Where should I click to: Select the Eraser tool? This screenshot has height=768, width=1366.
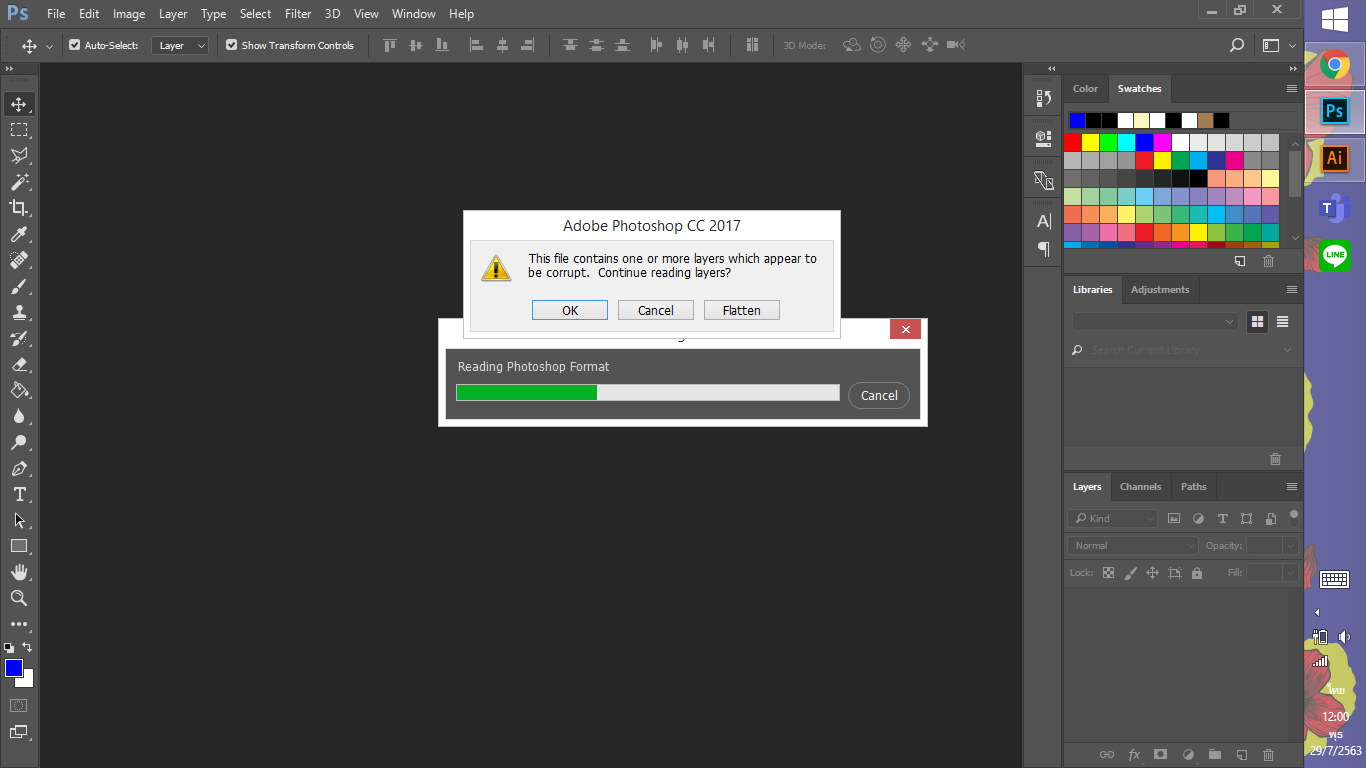pyautogui.click(x=19, y=364)
